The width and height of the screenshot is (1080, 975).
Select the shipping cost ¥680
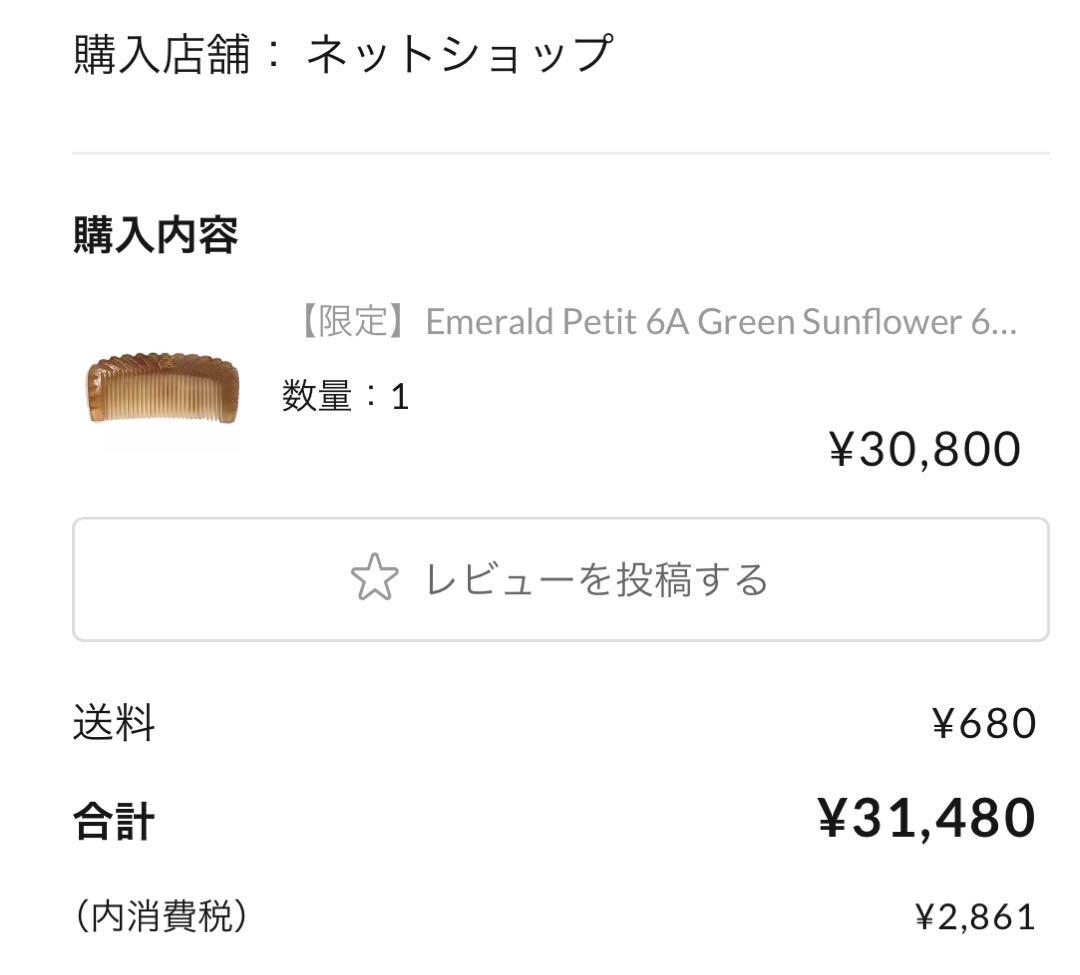986,724
